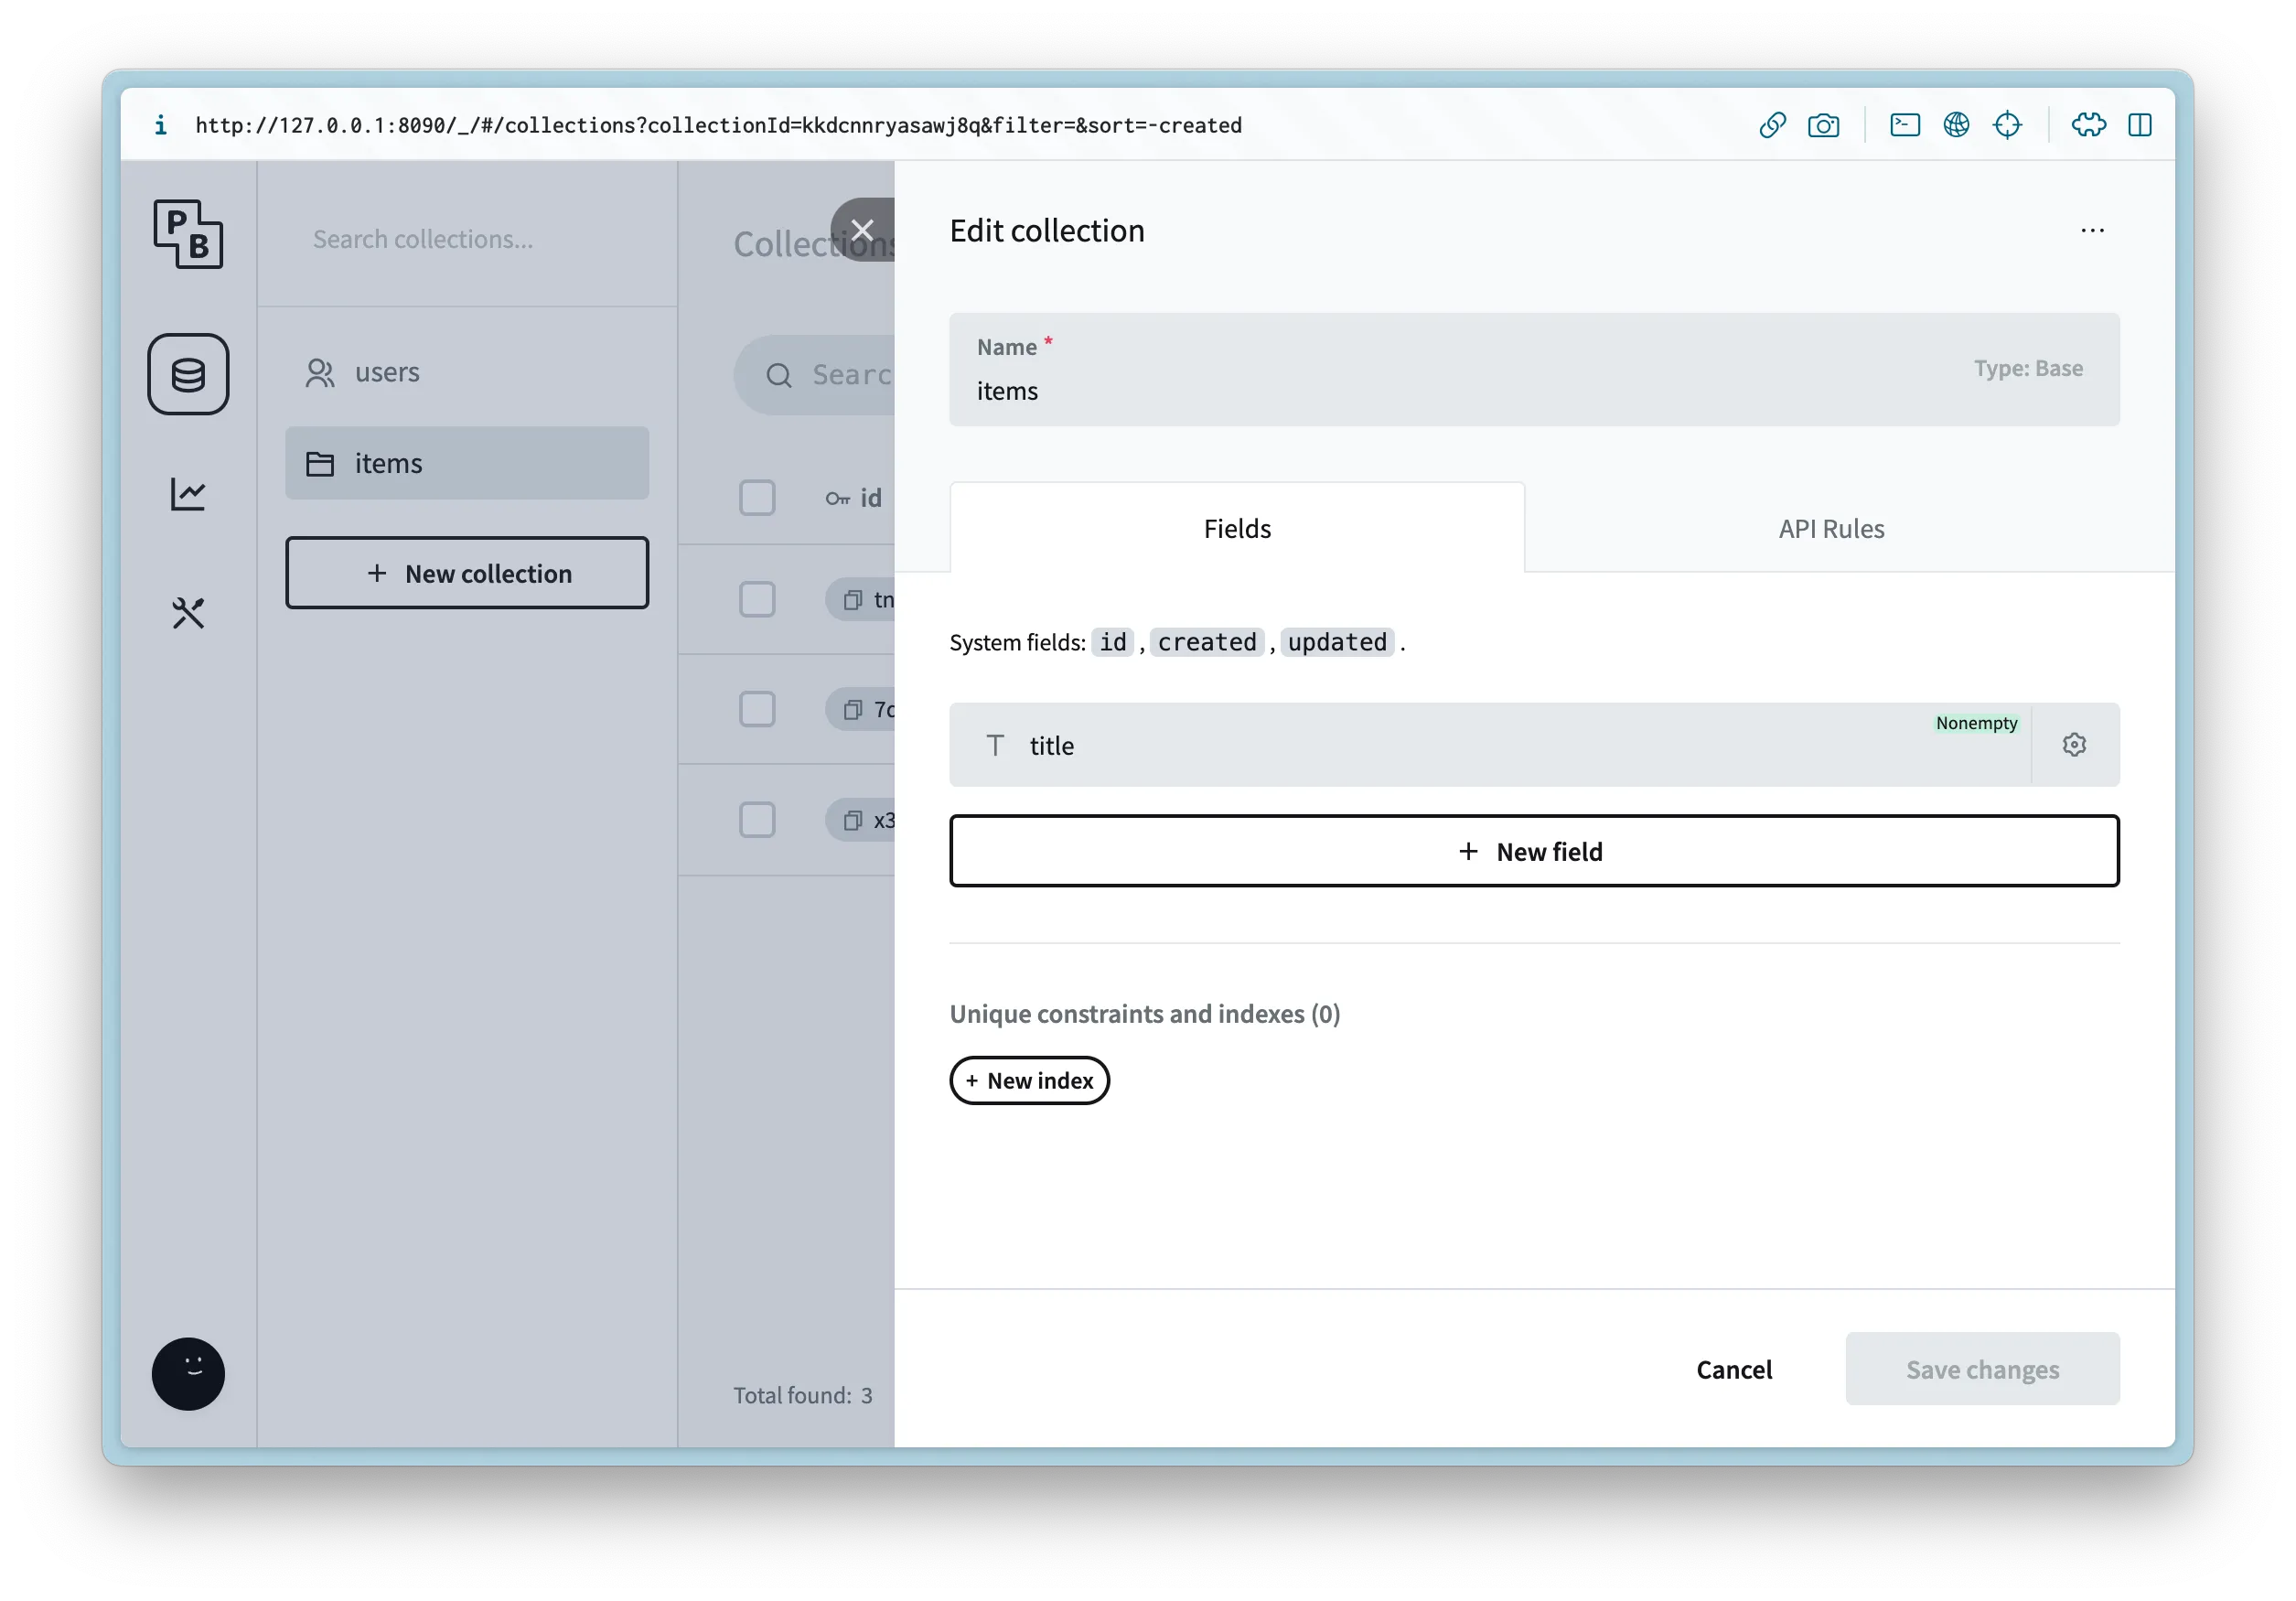Click the PocketBase logo icon
The image size is (2296, 1601).
click(188, 234)
